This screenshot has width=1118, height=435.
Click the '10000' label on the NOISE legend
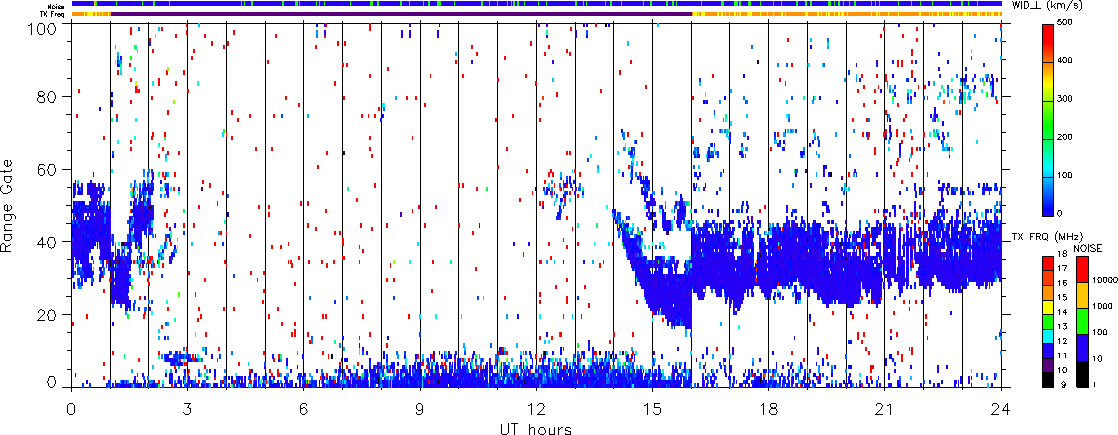pos(1104,280)
